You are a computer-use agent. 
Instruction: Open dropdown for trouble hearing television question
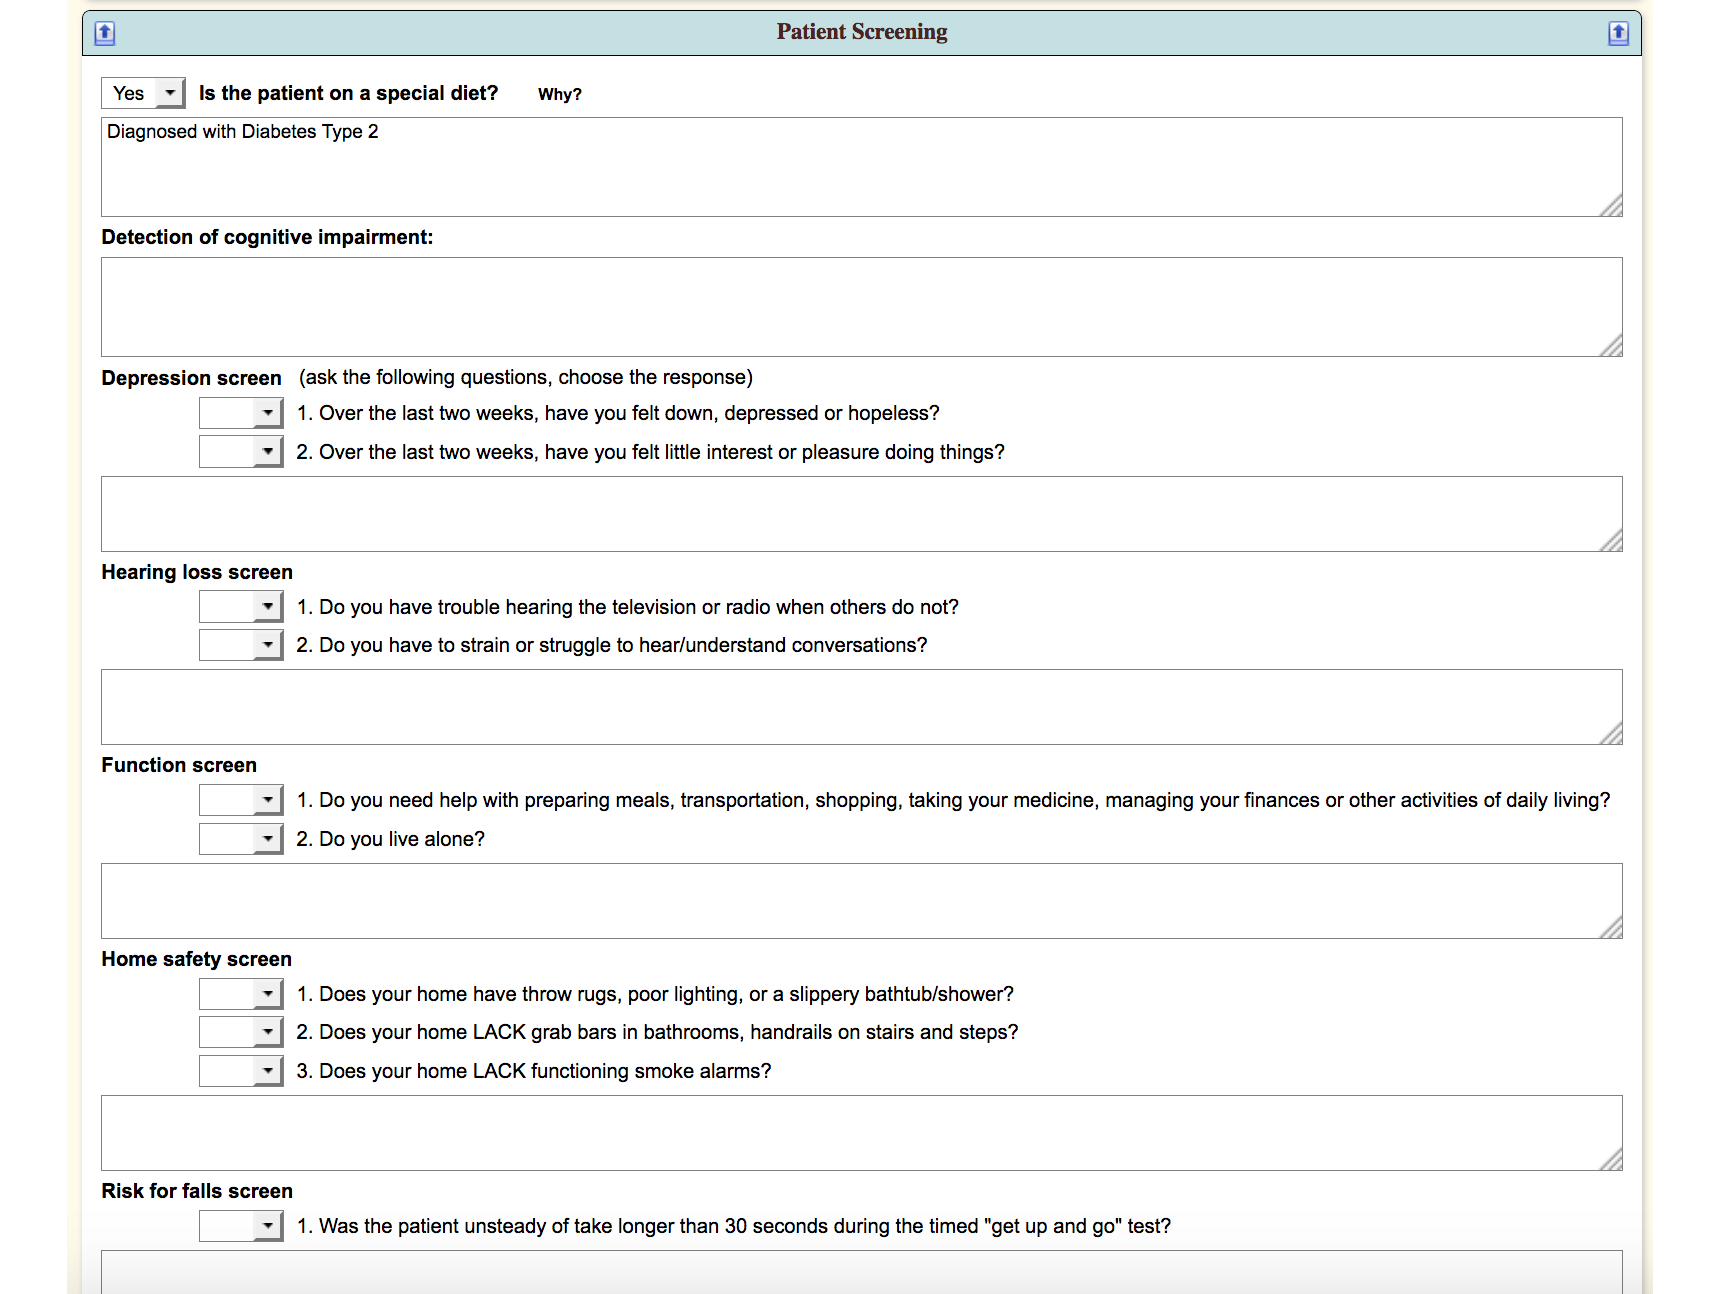click(x=241, y=606)
